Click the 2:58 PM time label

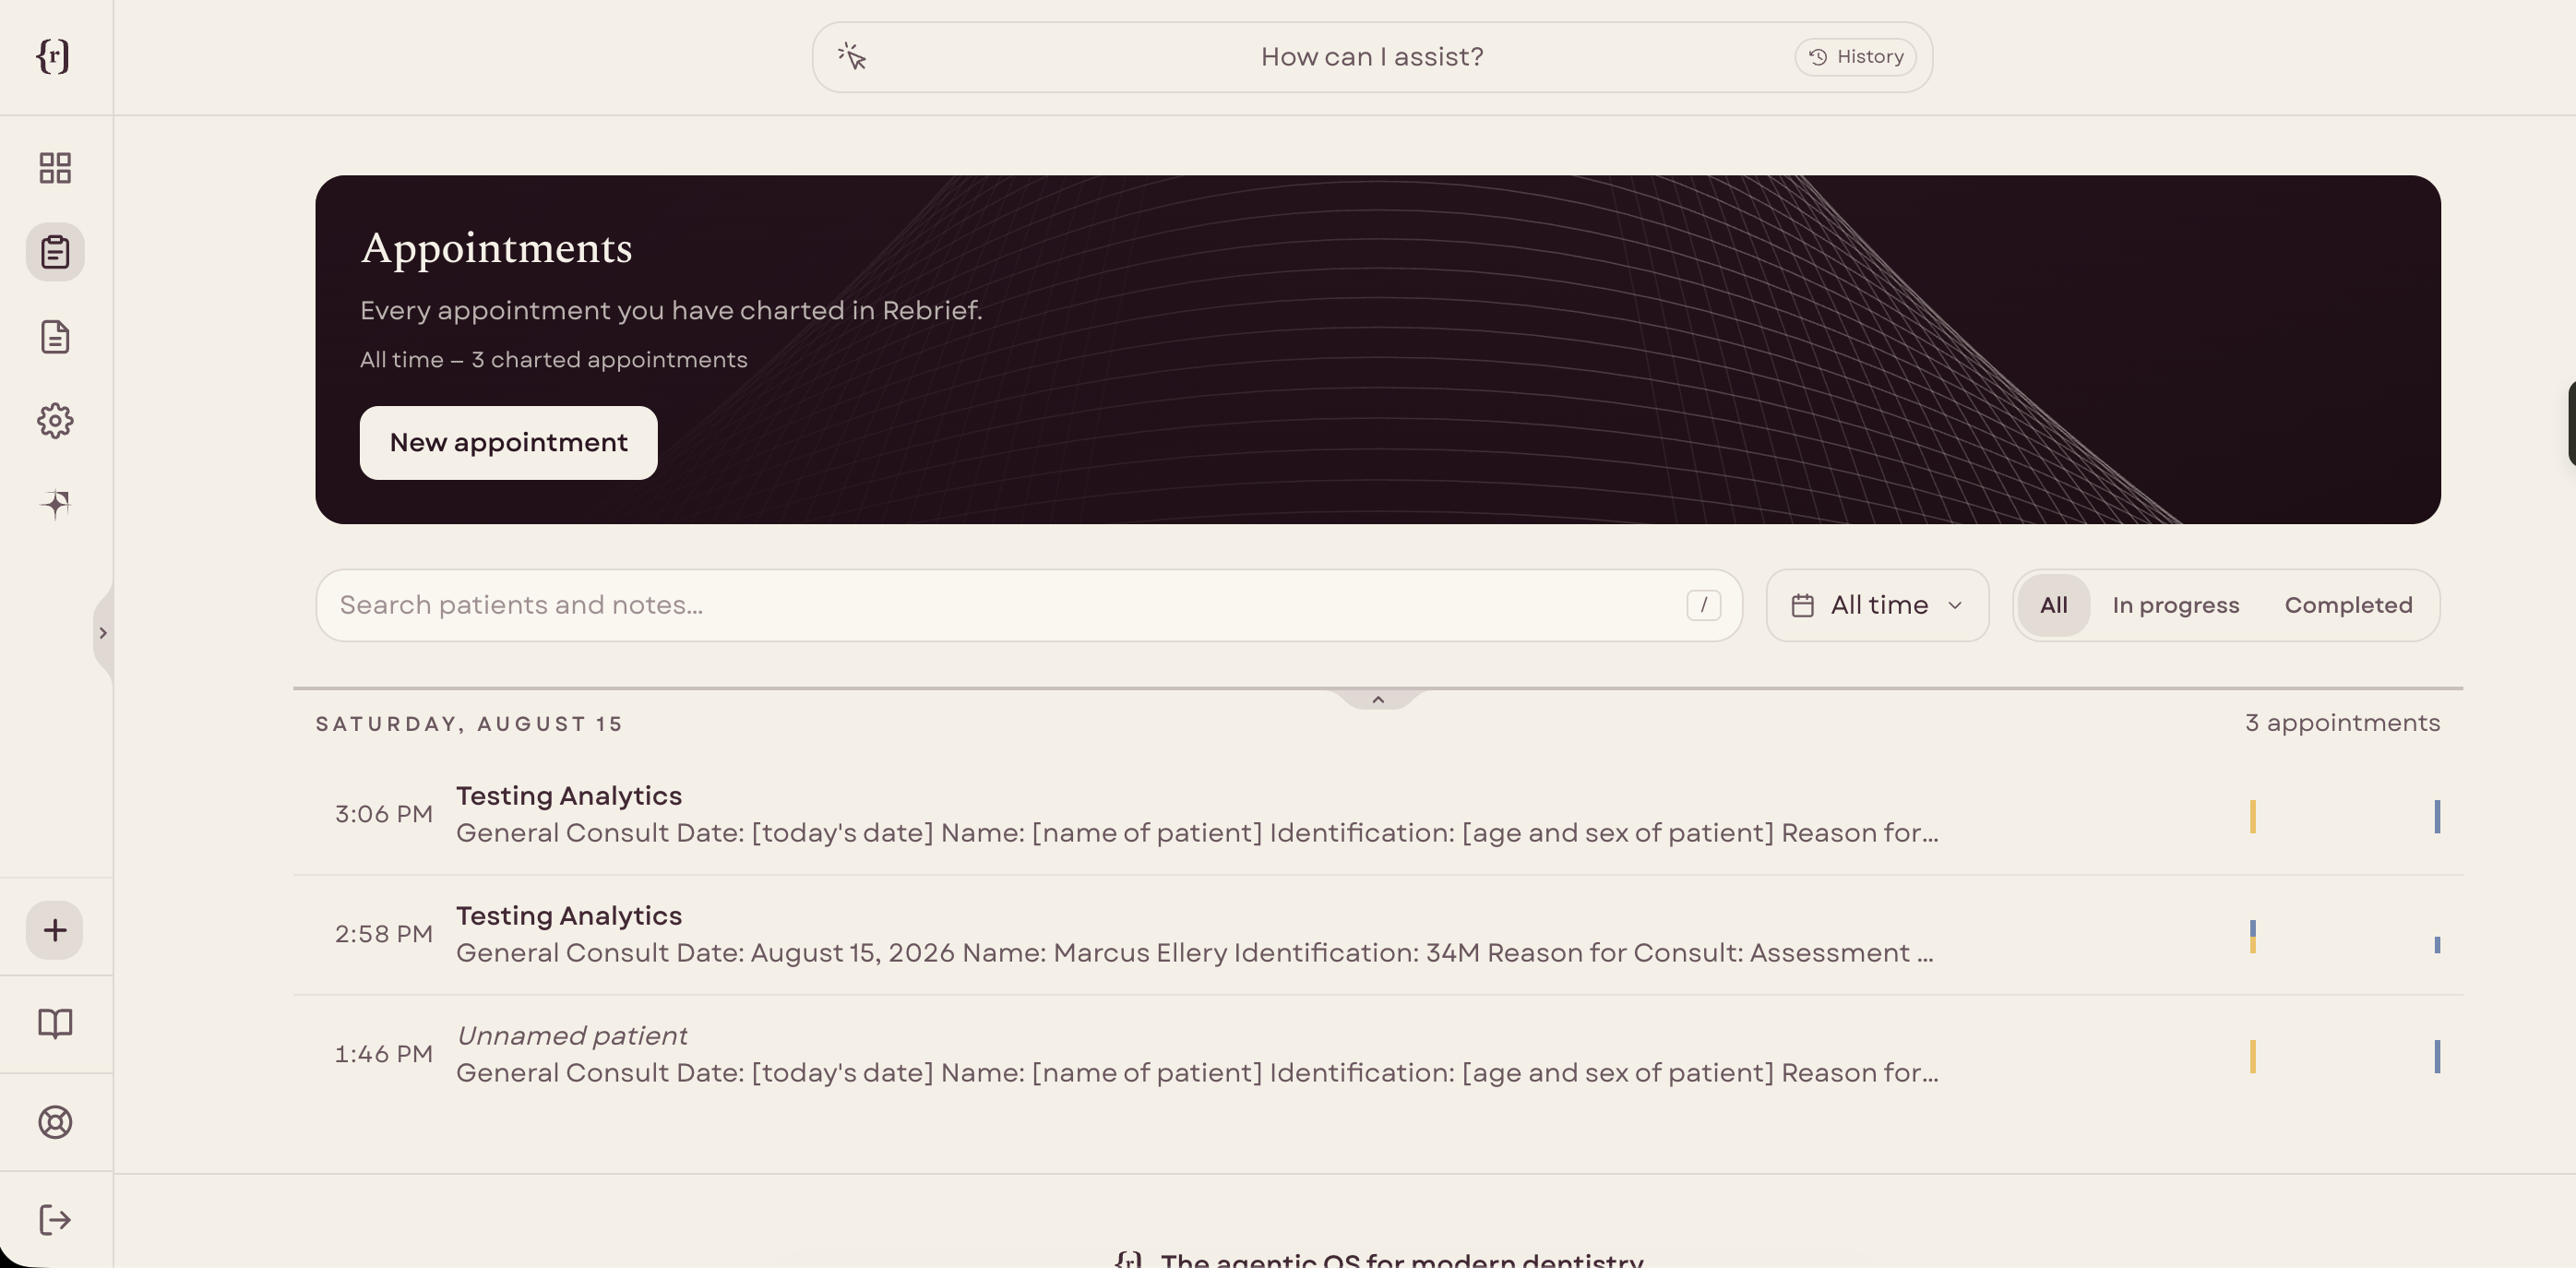pos(384,934)
